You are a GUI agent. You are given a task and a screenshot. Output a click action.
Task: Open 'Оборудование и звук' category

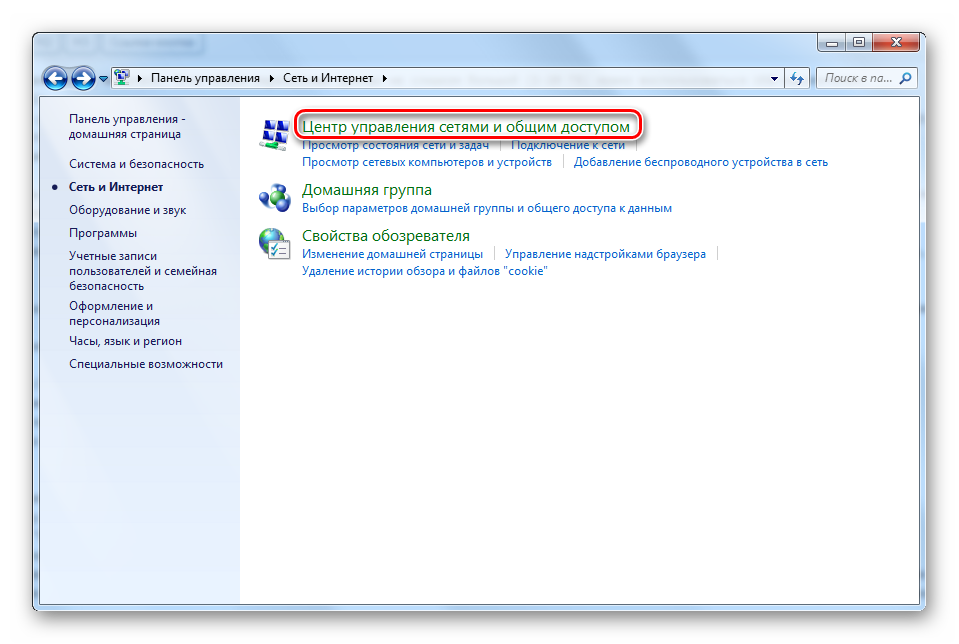coord(127,210)
